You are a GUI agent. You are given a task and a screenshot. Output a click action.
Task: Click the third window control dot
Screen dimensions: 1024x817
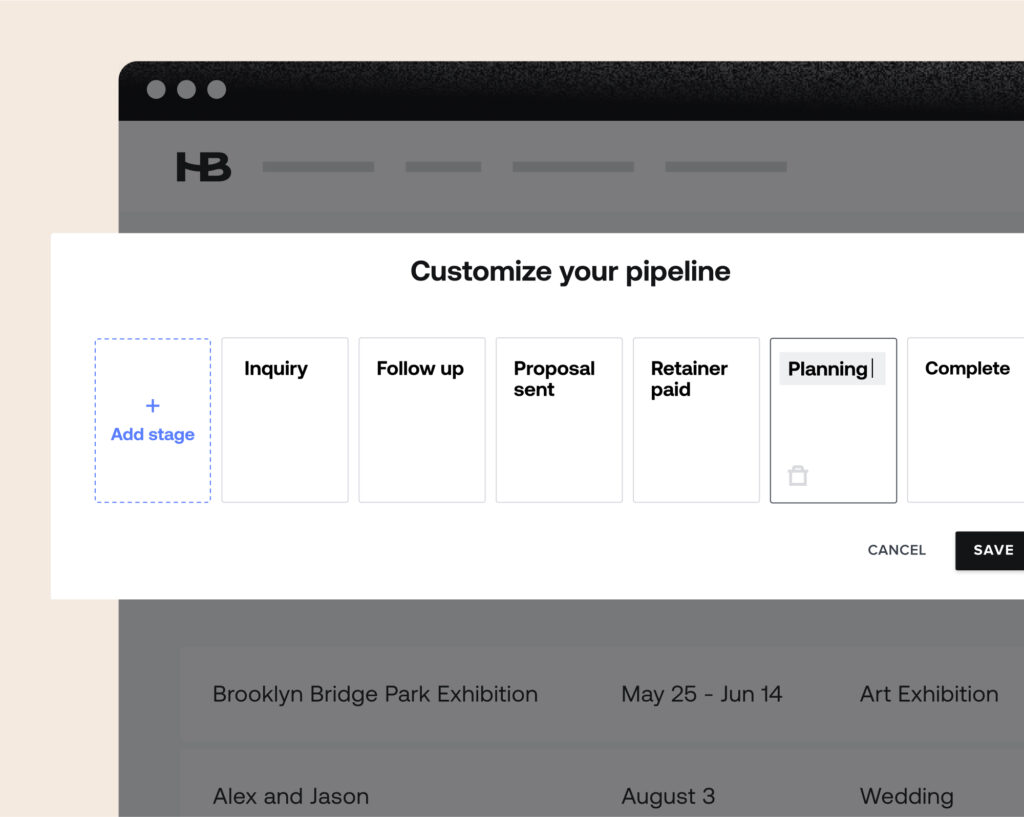point(217,89)
